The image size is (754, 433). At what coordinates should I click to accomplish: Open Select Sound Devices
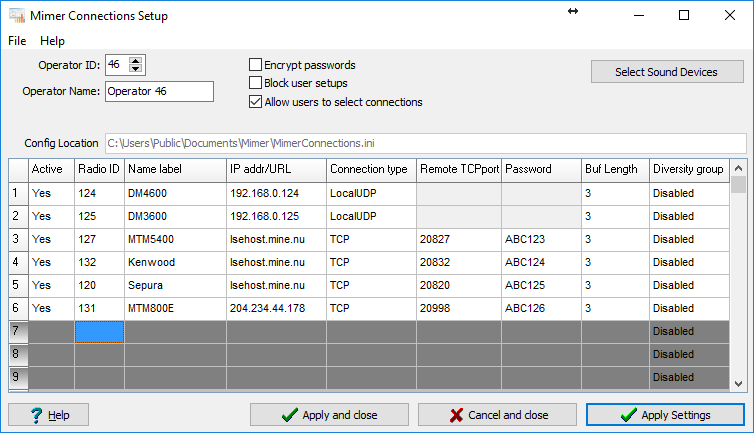[667, 72]
